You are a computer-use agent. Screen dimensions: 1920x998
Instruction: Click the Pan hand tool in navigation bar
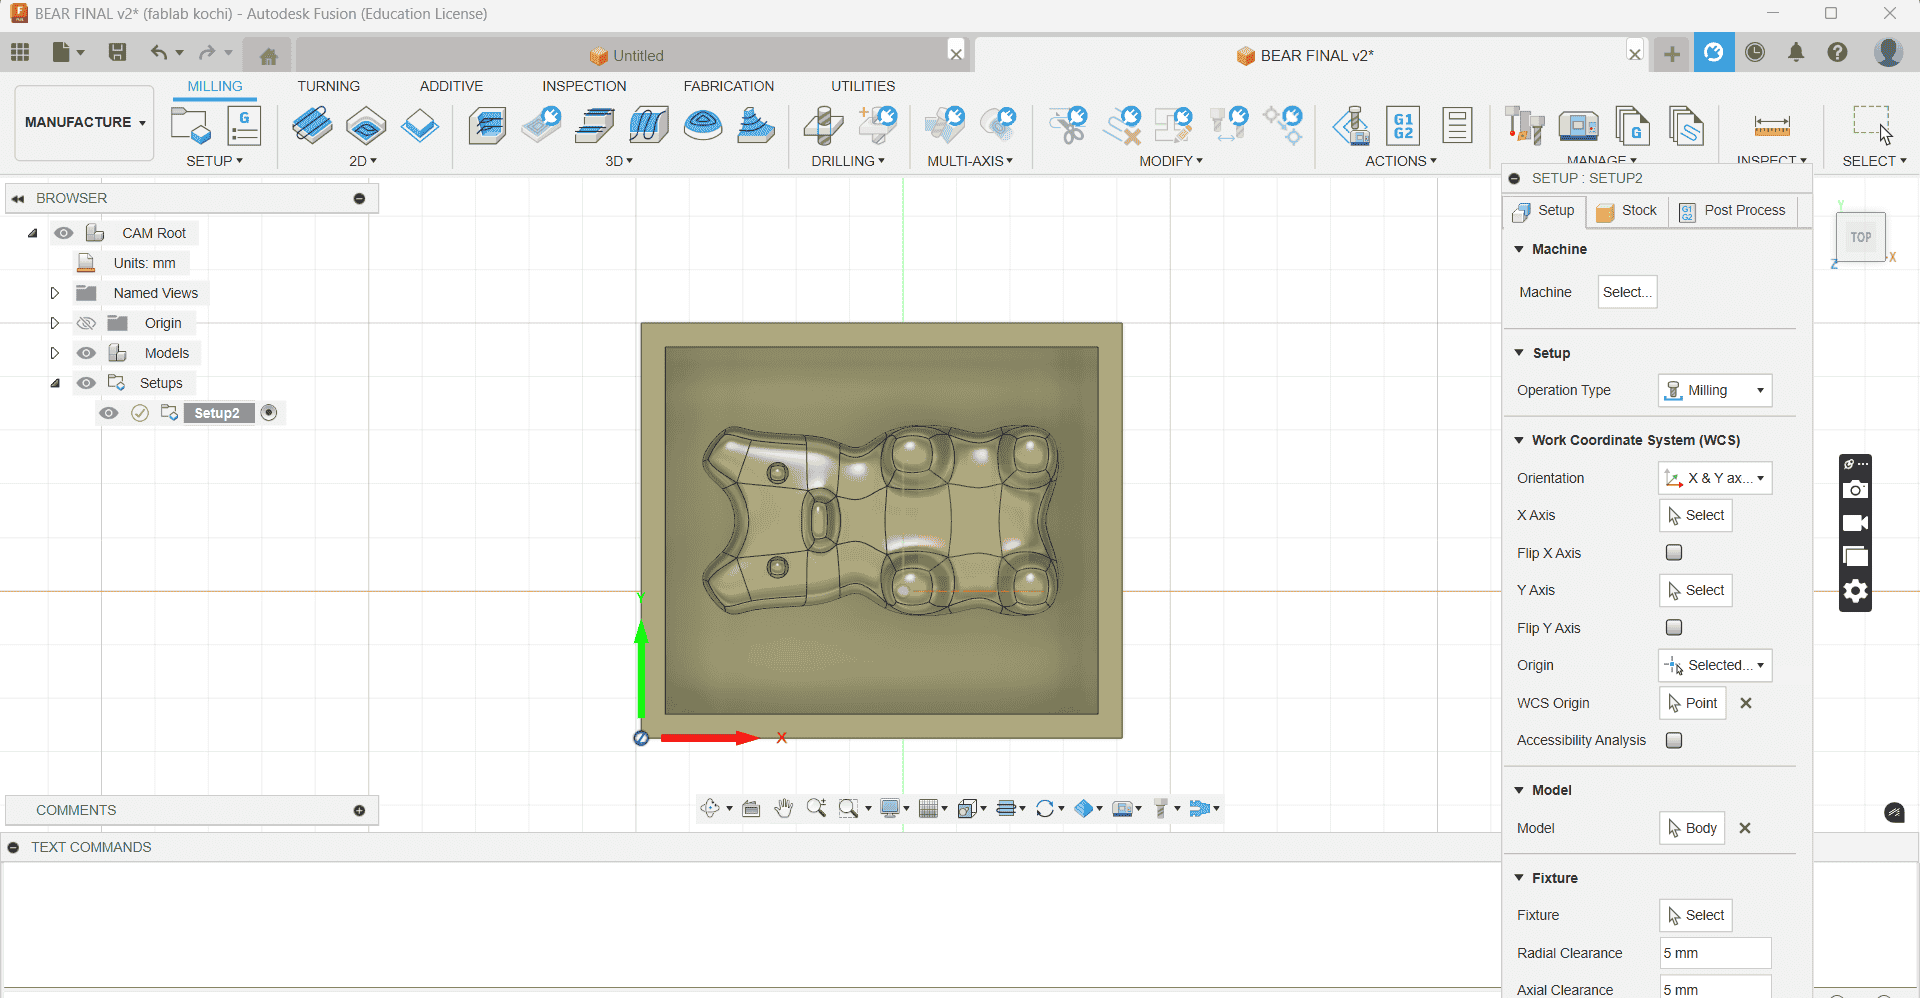(784, 808)
